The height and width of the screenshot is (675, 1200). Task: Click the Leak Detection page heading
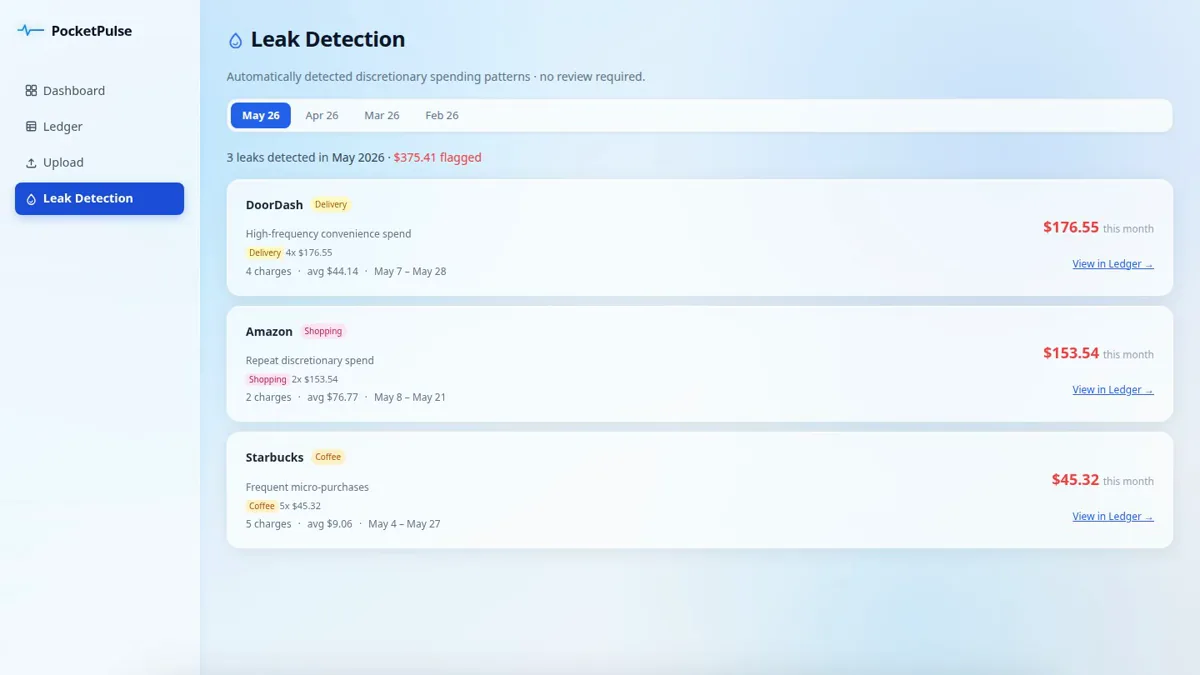pos(328,40)
